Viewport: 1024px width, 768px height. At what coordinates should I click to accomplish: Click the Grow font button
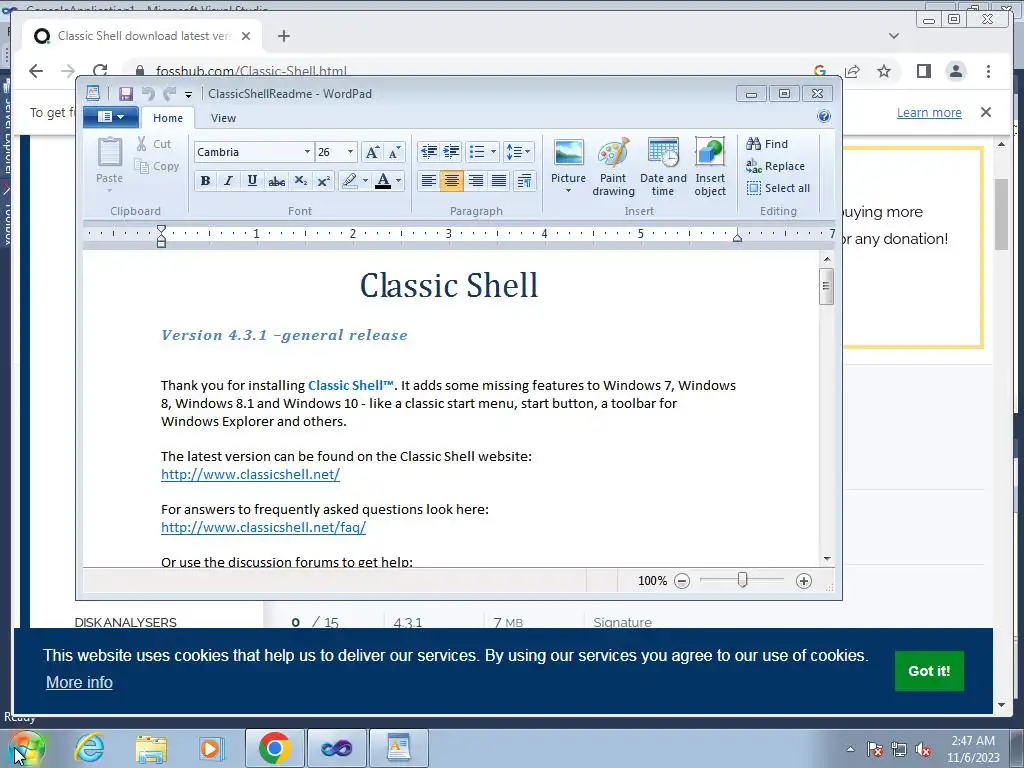click(372, 152)
